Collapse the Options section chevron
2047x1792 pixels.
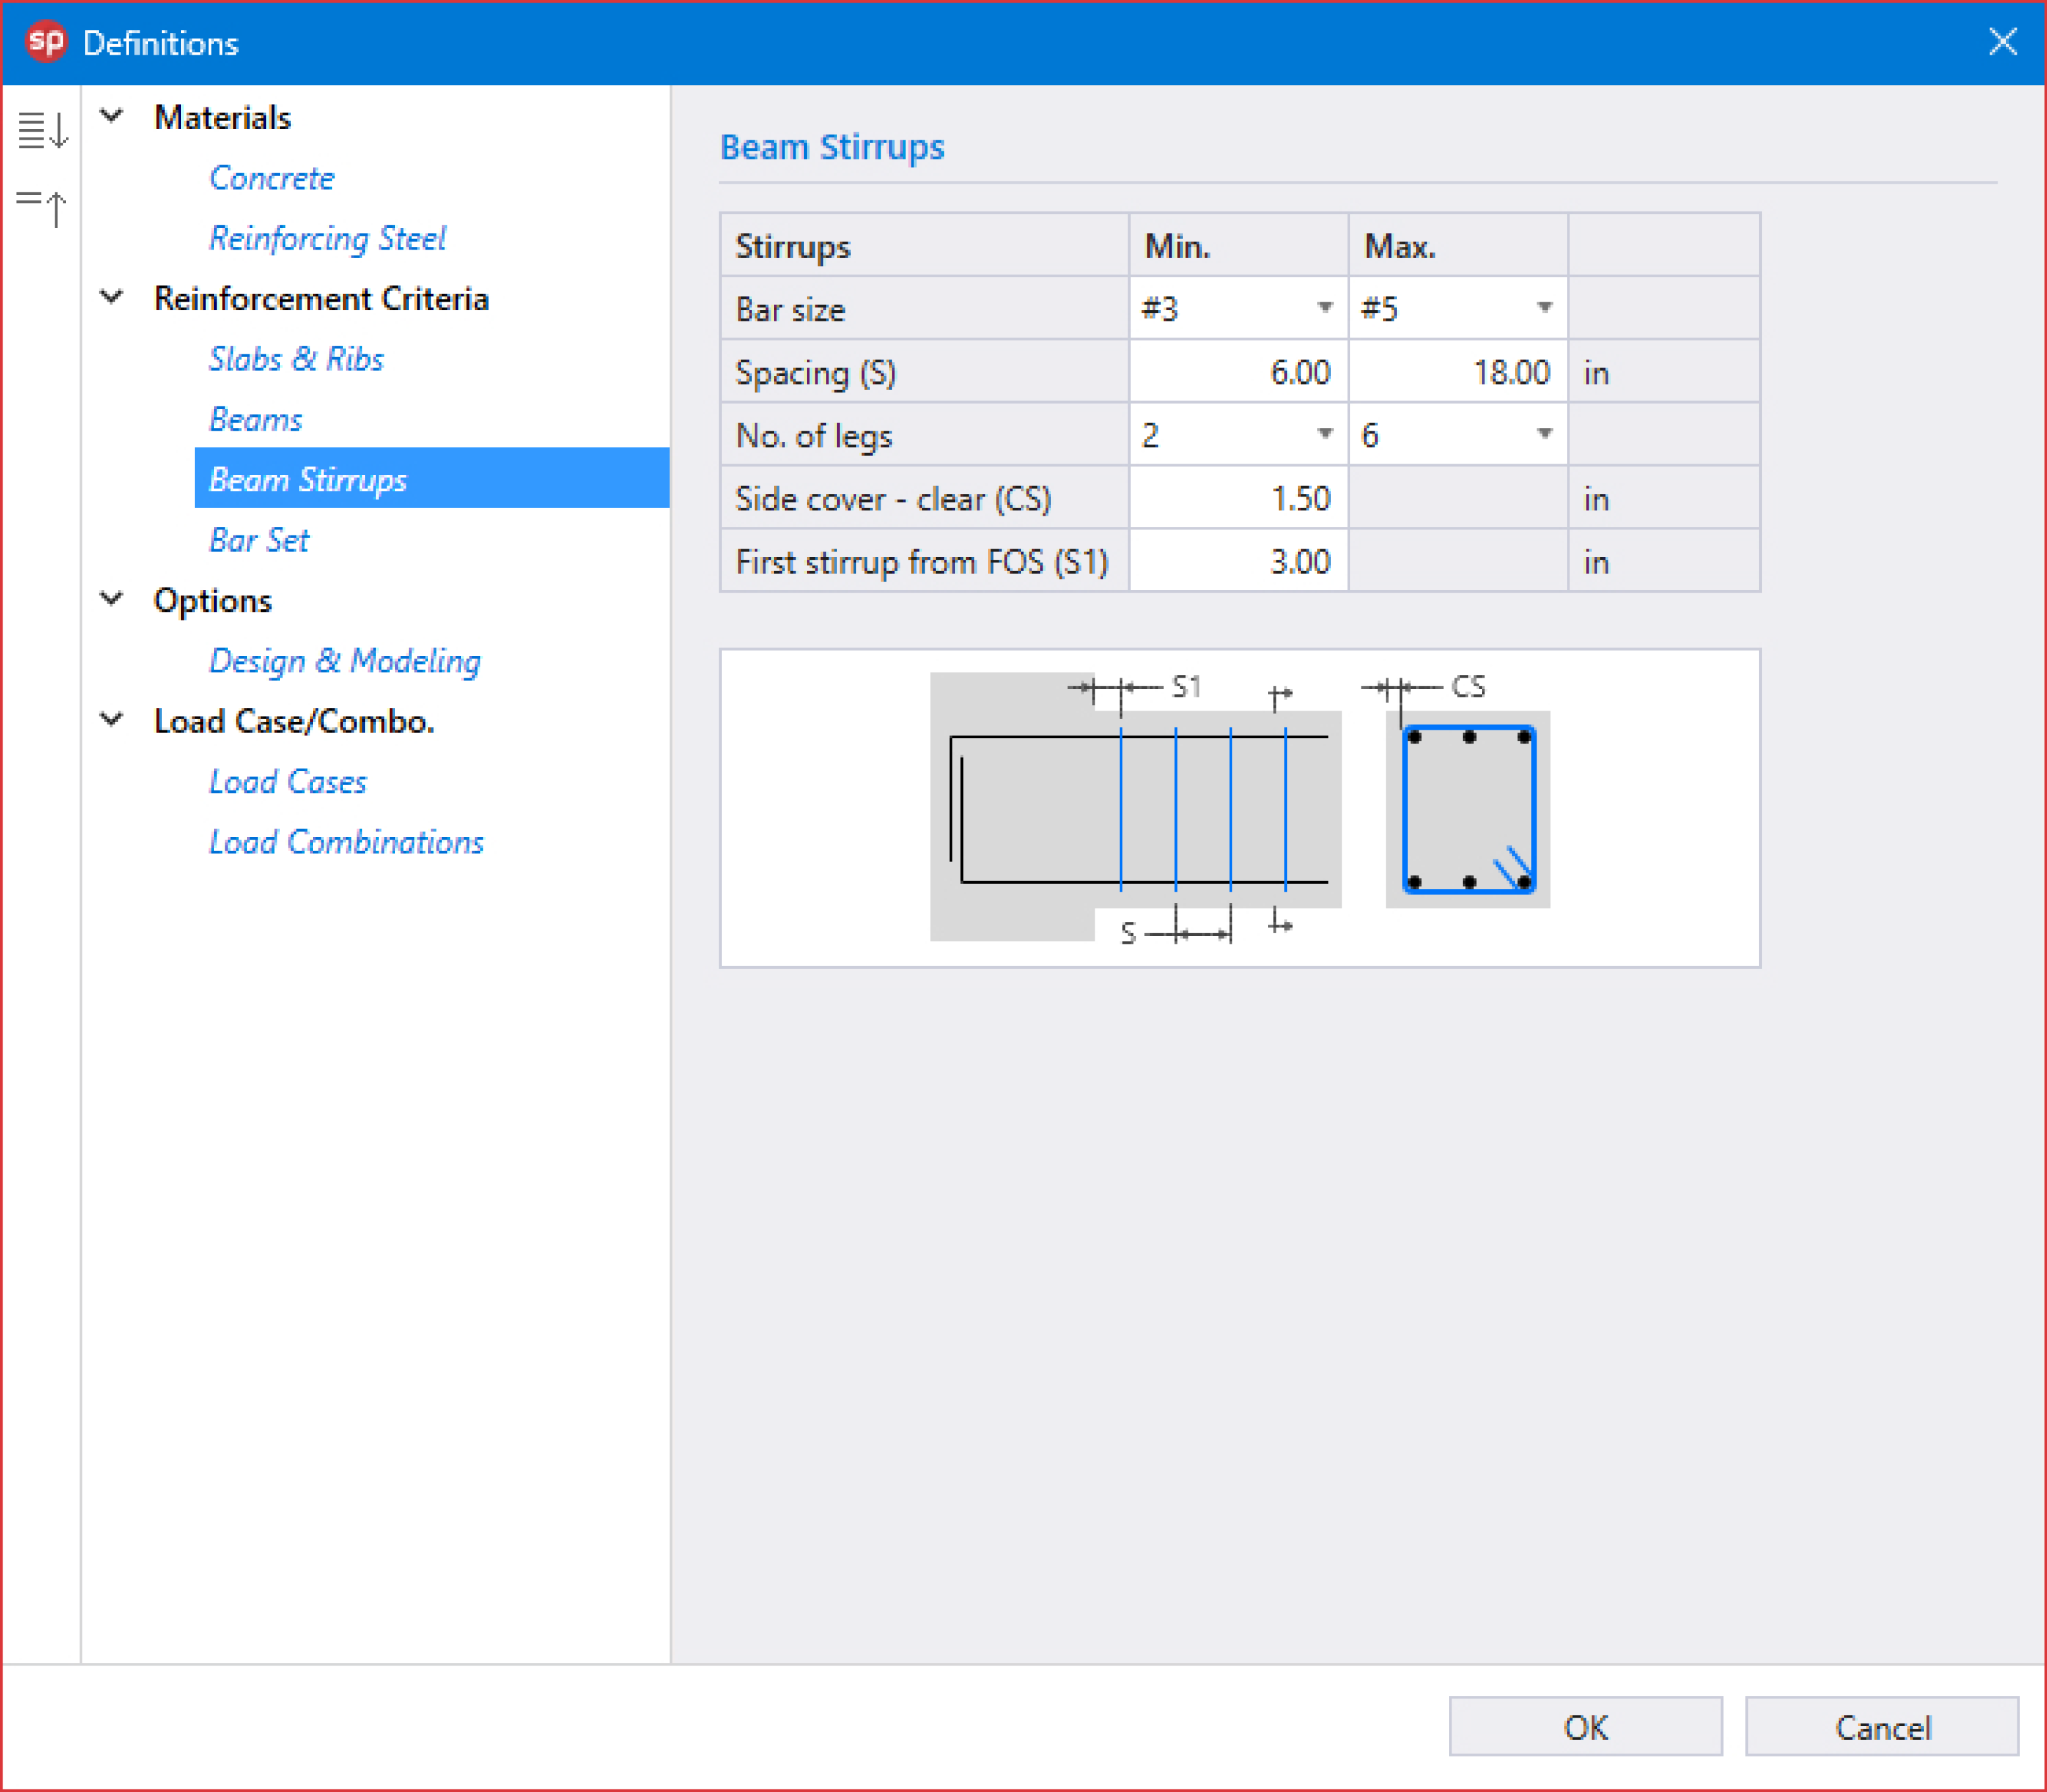click(x=112, y=599)
